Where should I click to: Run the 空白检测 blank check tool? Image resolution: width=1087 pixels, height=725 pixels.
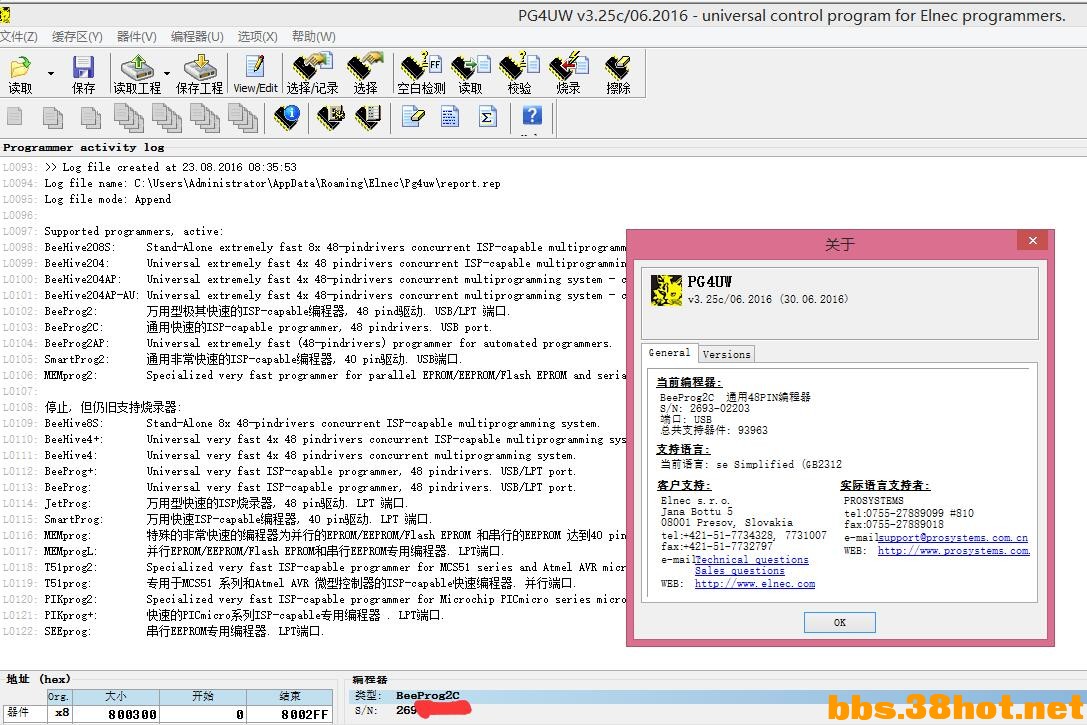click(x=421, y=73)
